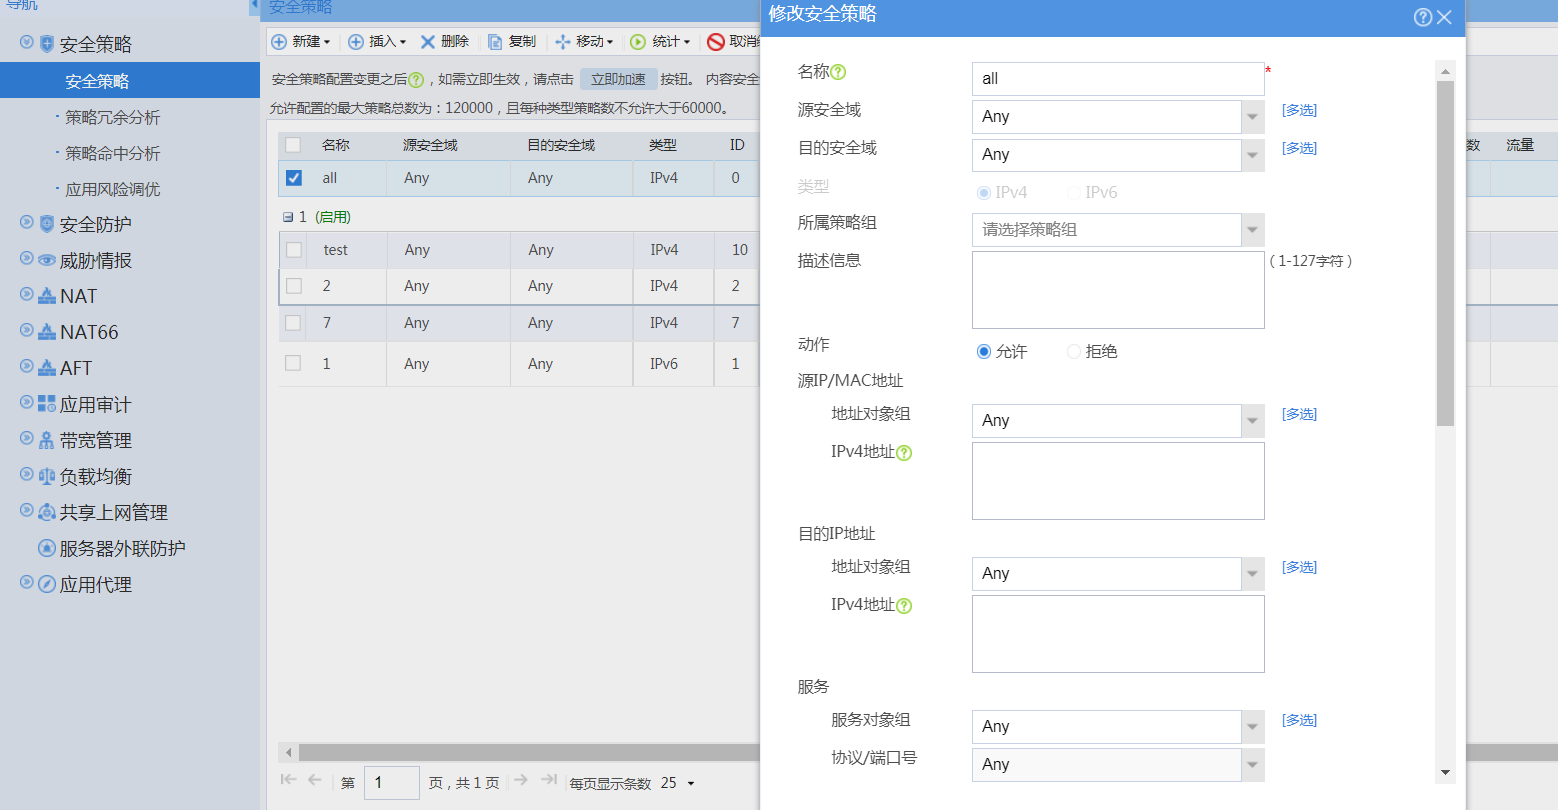This screenshot has width=1558, height=810.
Task: Go to the previous page of the table
Action: point(315,781)
